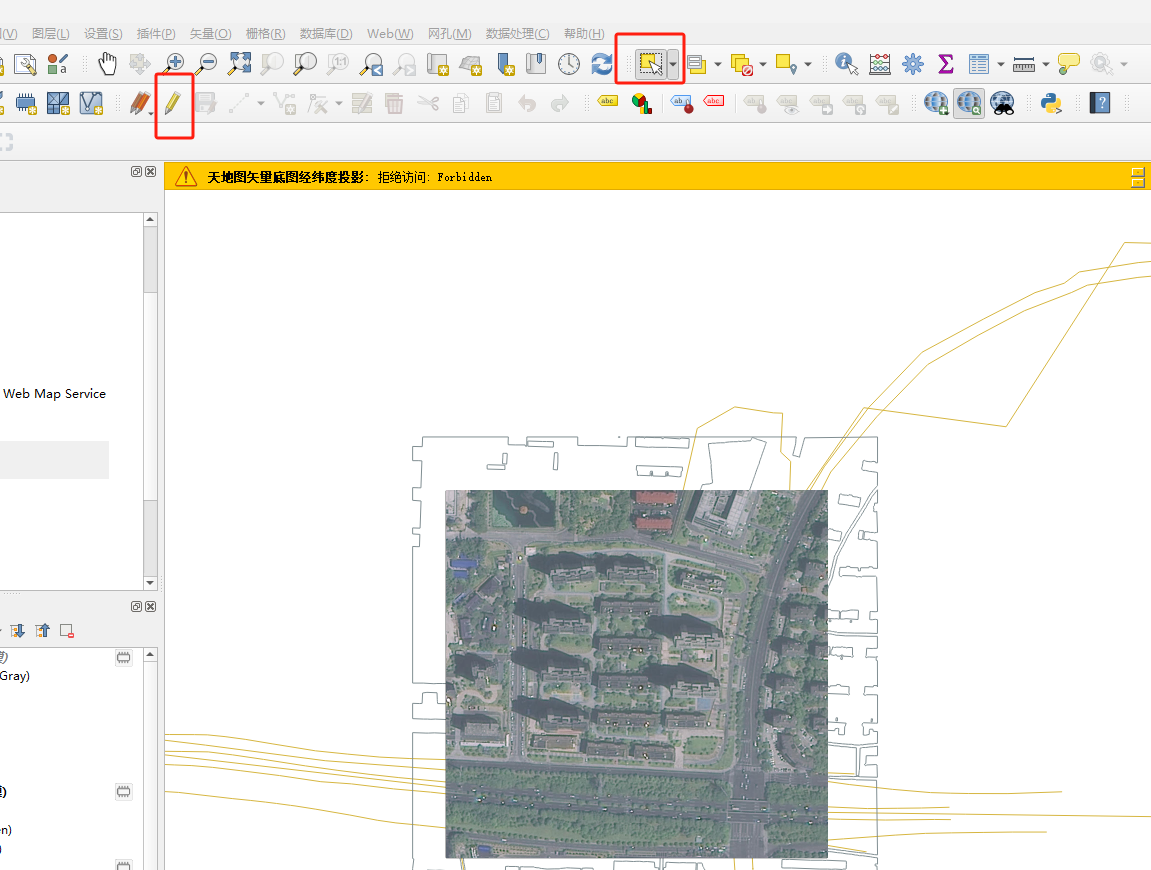1151x870 pixels.
Task: Open the Processing Toolbox gear icon
Action: [912, 64]
